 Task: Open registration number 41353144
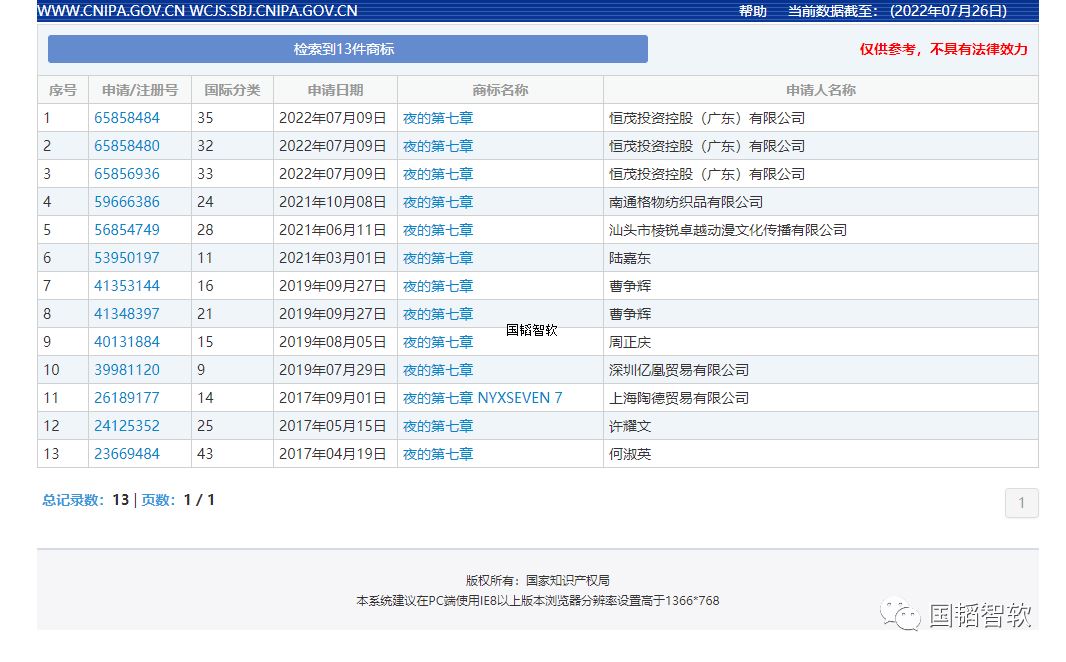pyautogui.click(x=126, y=285)
